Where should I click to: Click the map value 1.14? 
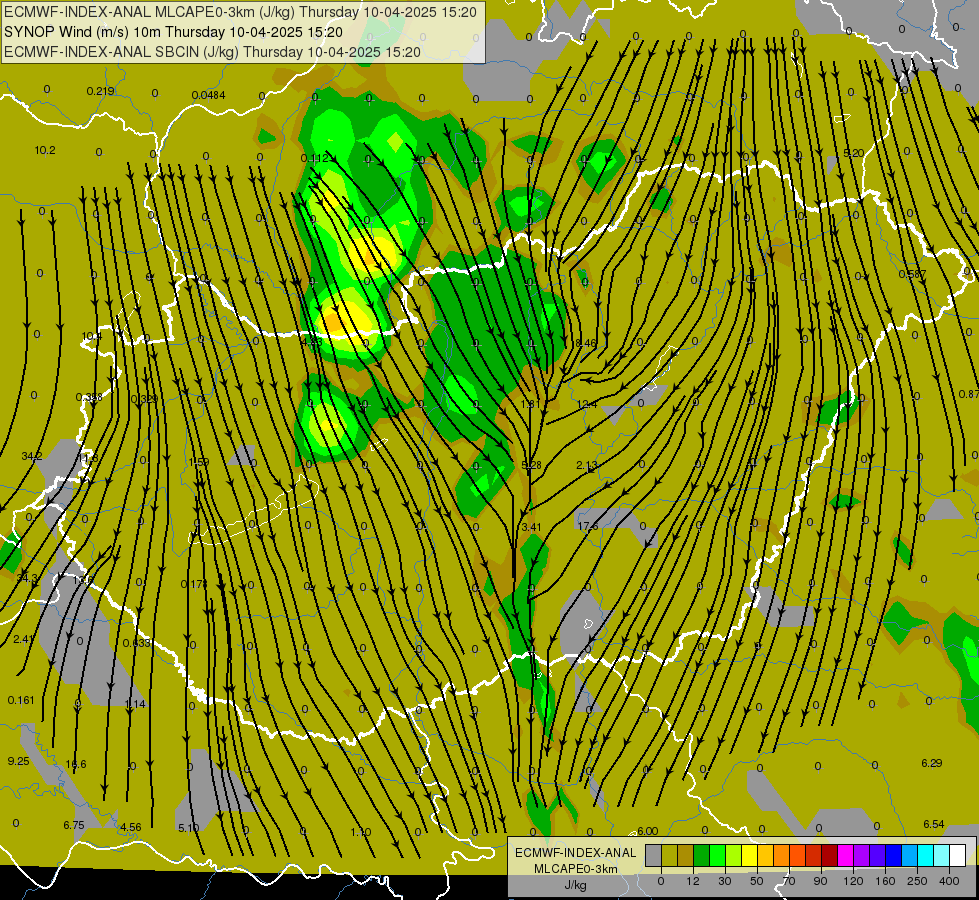click(135, 704)
